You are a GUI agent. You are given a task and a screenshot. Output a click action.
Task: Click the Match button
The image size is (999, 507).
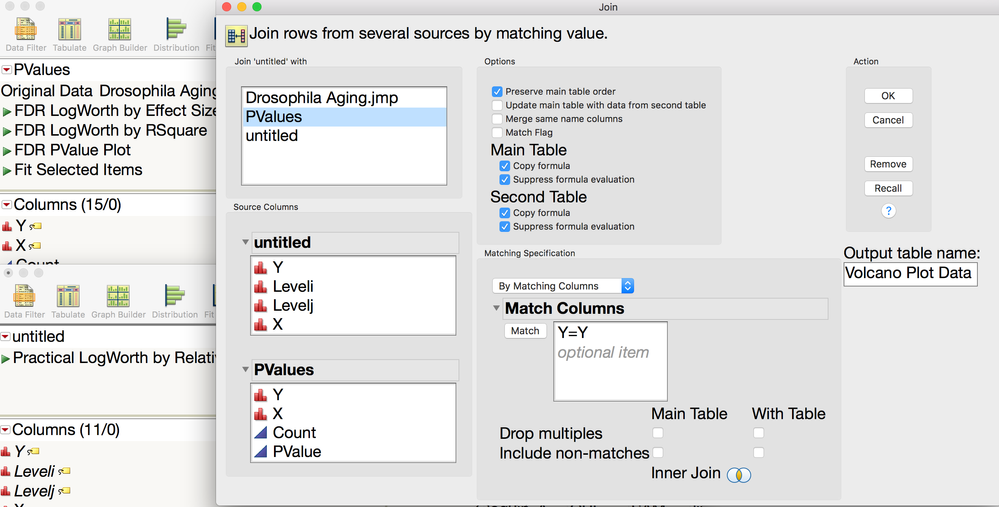525,331
